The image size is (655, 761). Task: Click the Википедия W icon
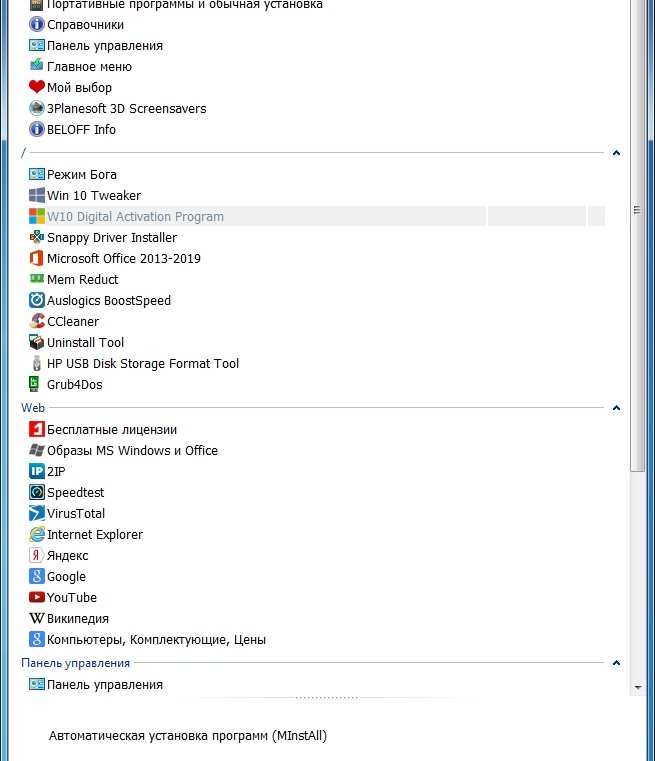click(36, 618)
